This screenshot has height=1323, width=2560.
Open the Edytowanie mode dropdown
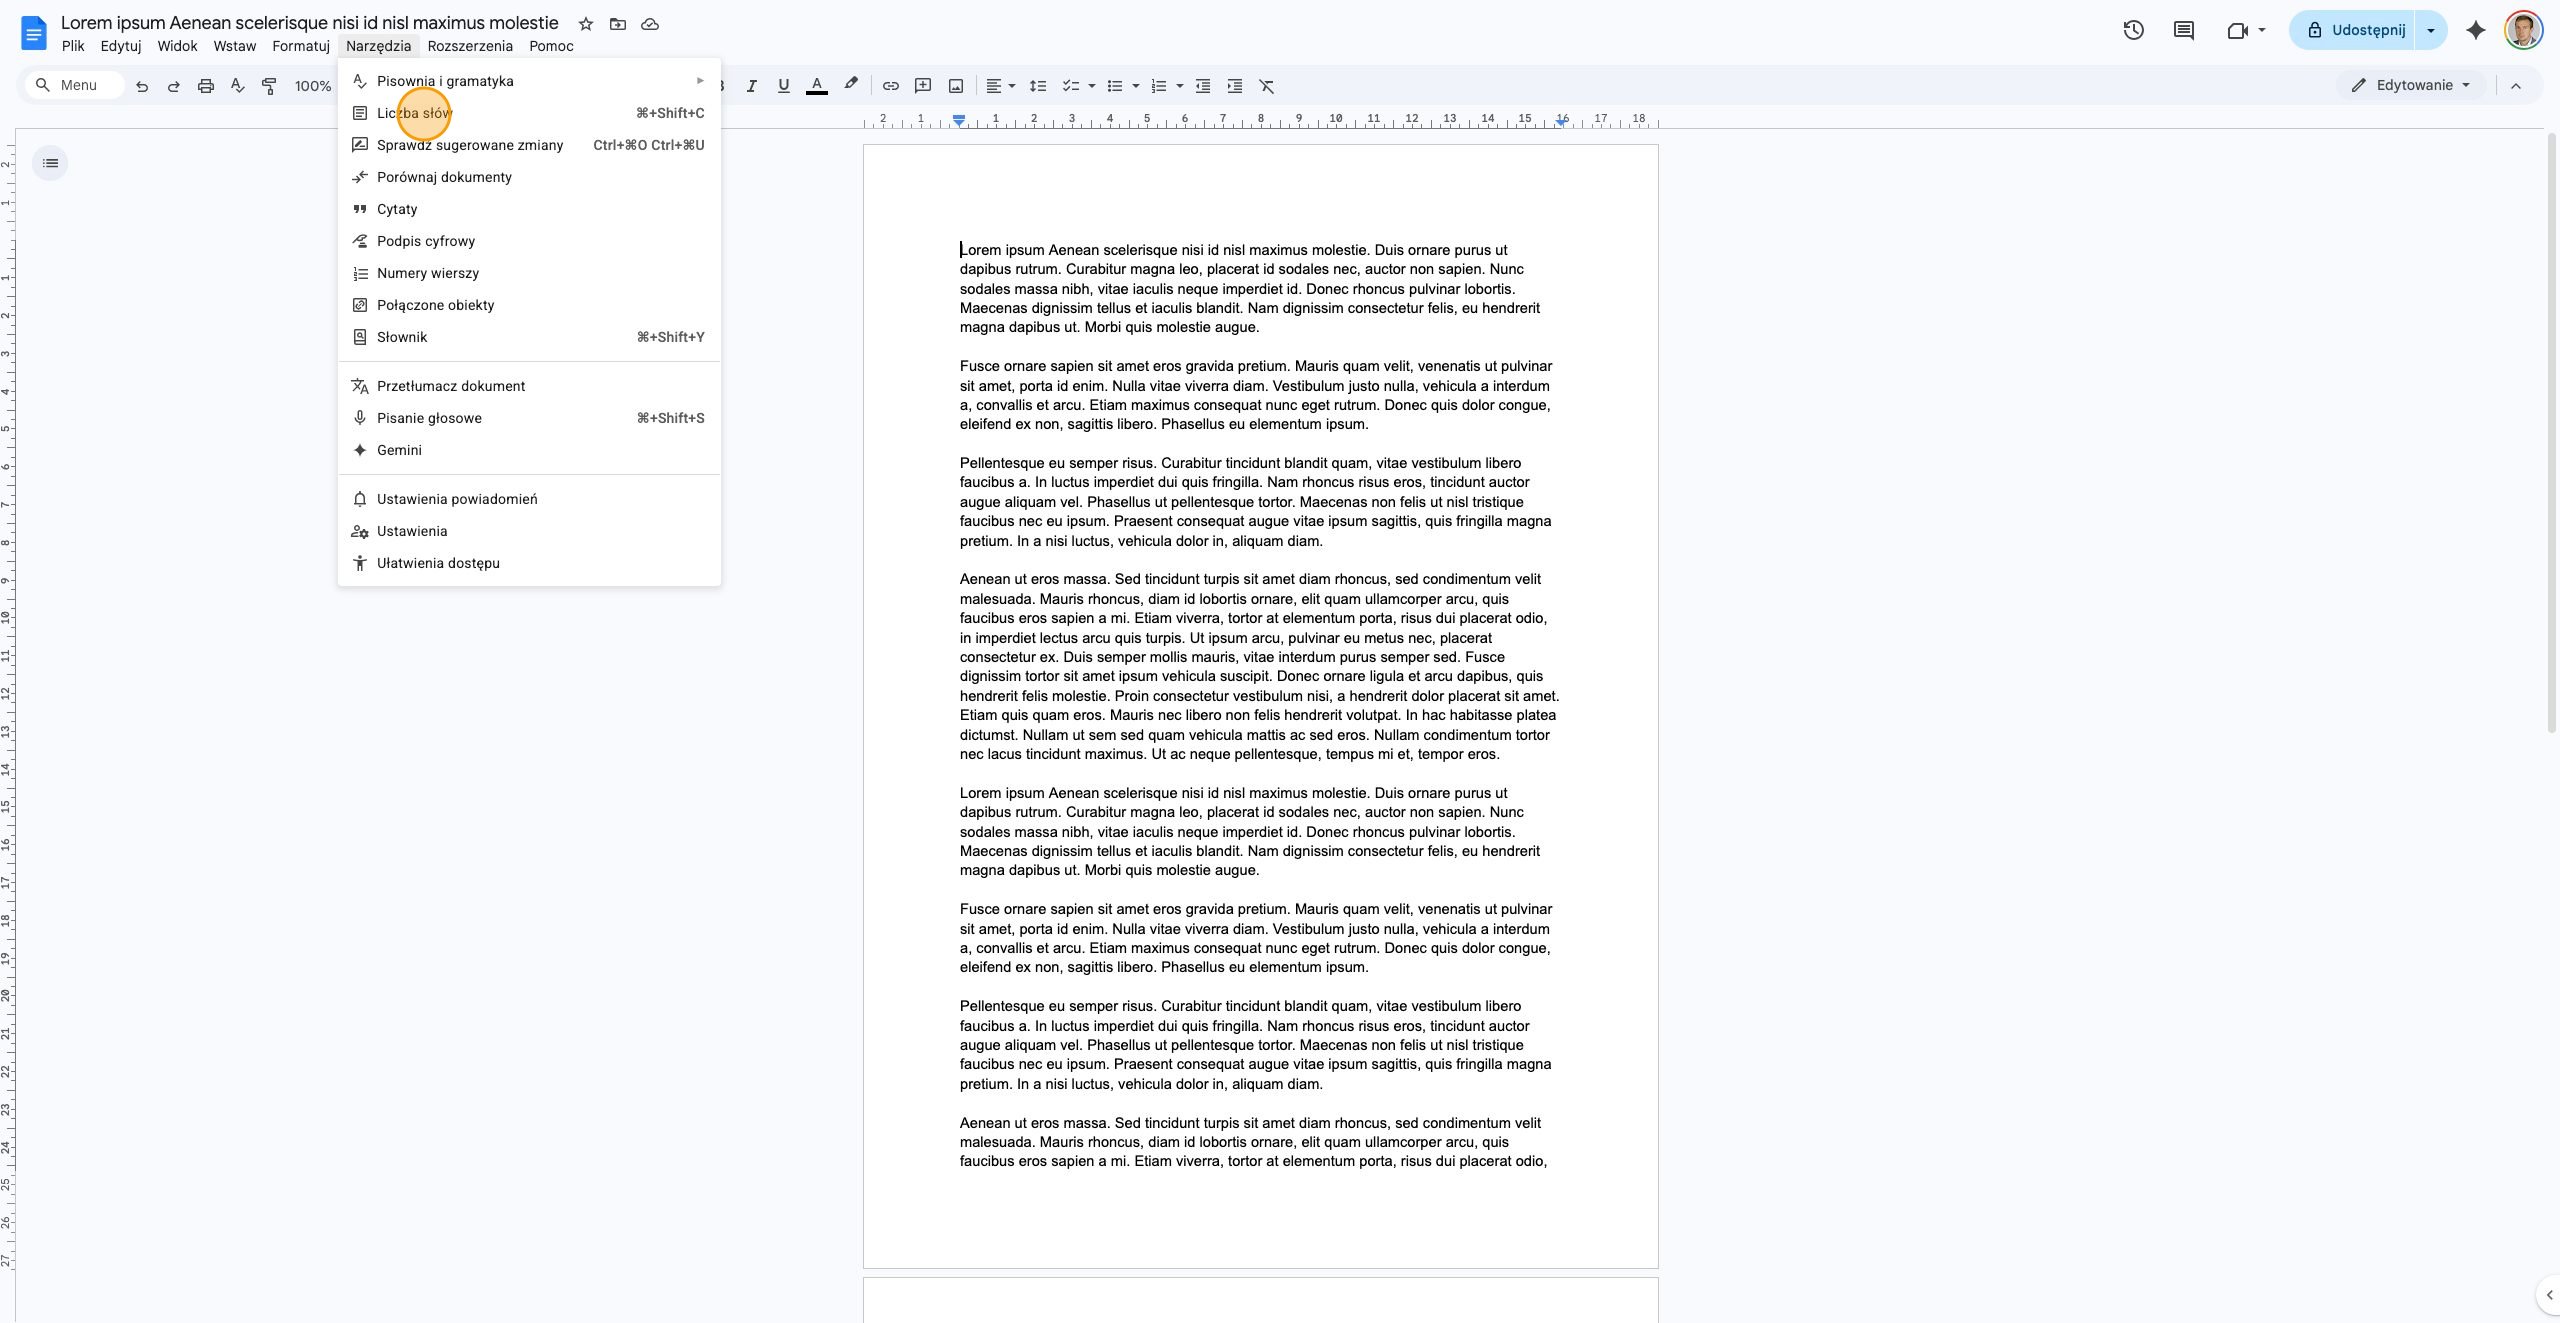pos(2411,85)
